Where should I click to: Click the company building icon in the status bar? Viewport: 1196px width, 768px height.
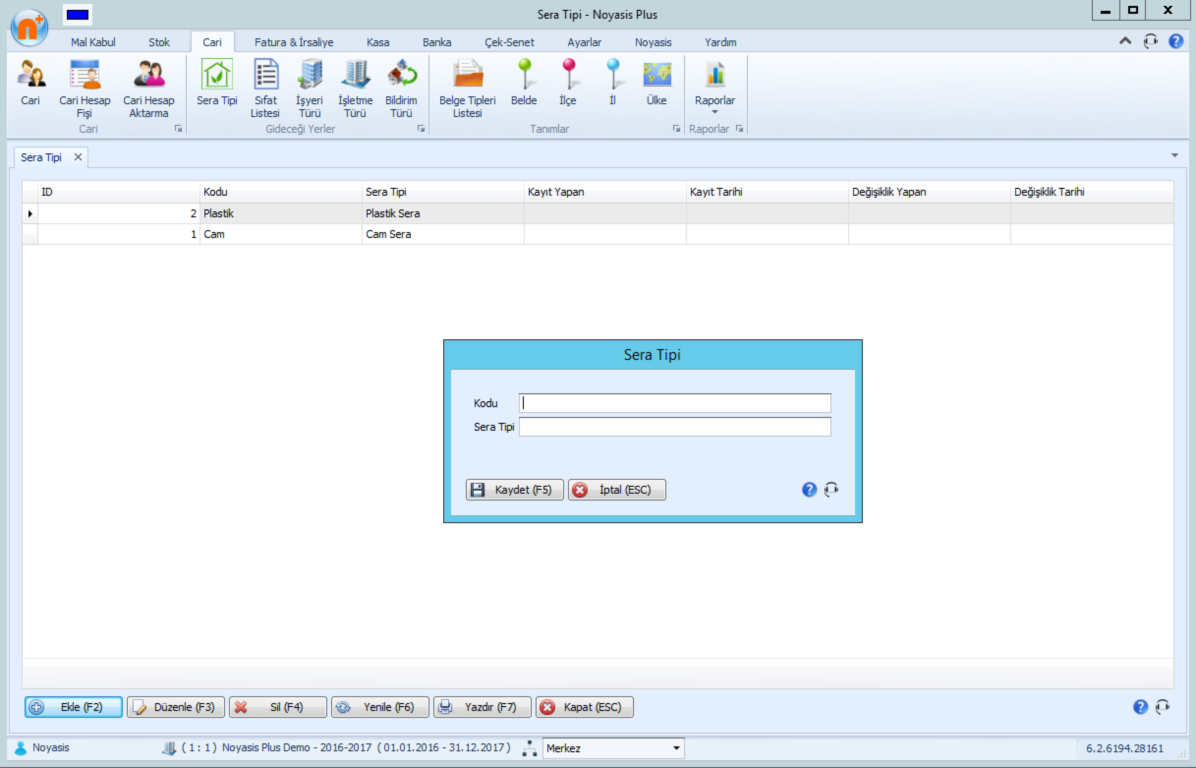(169, 748)
